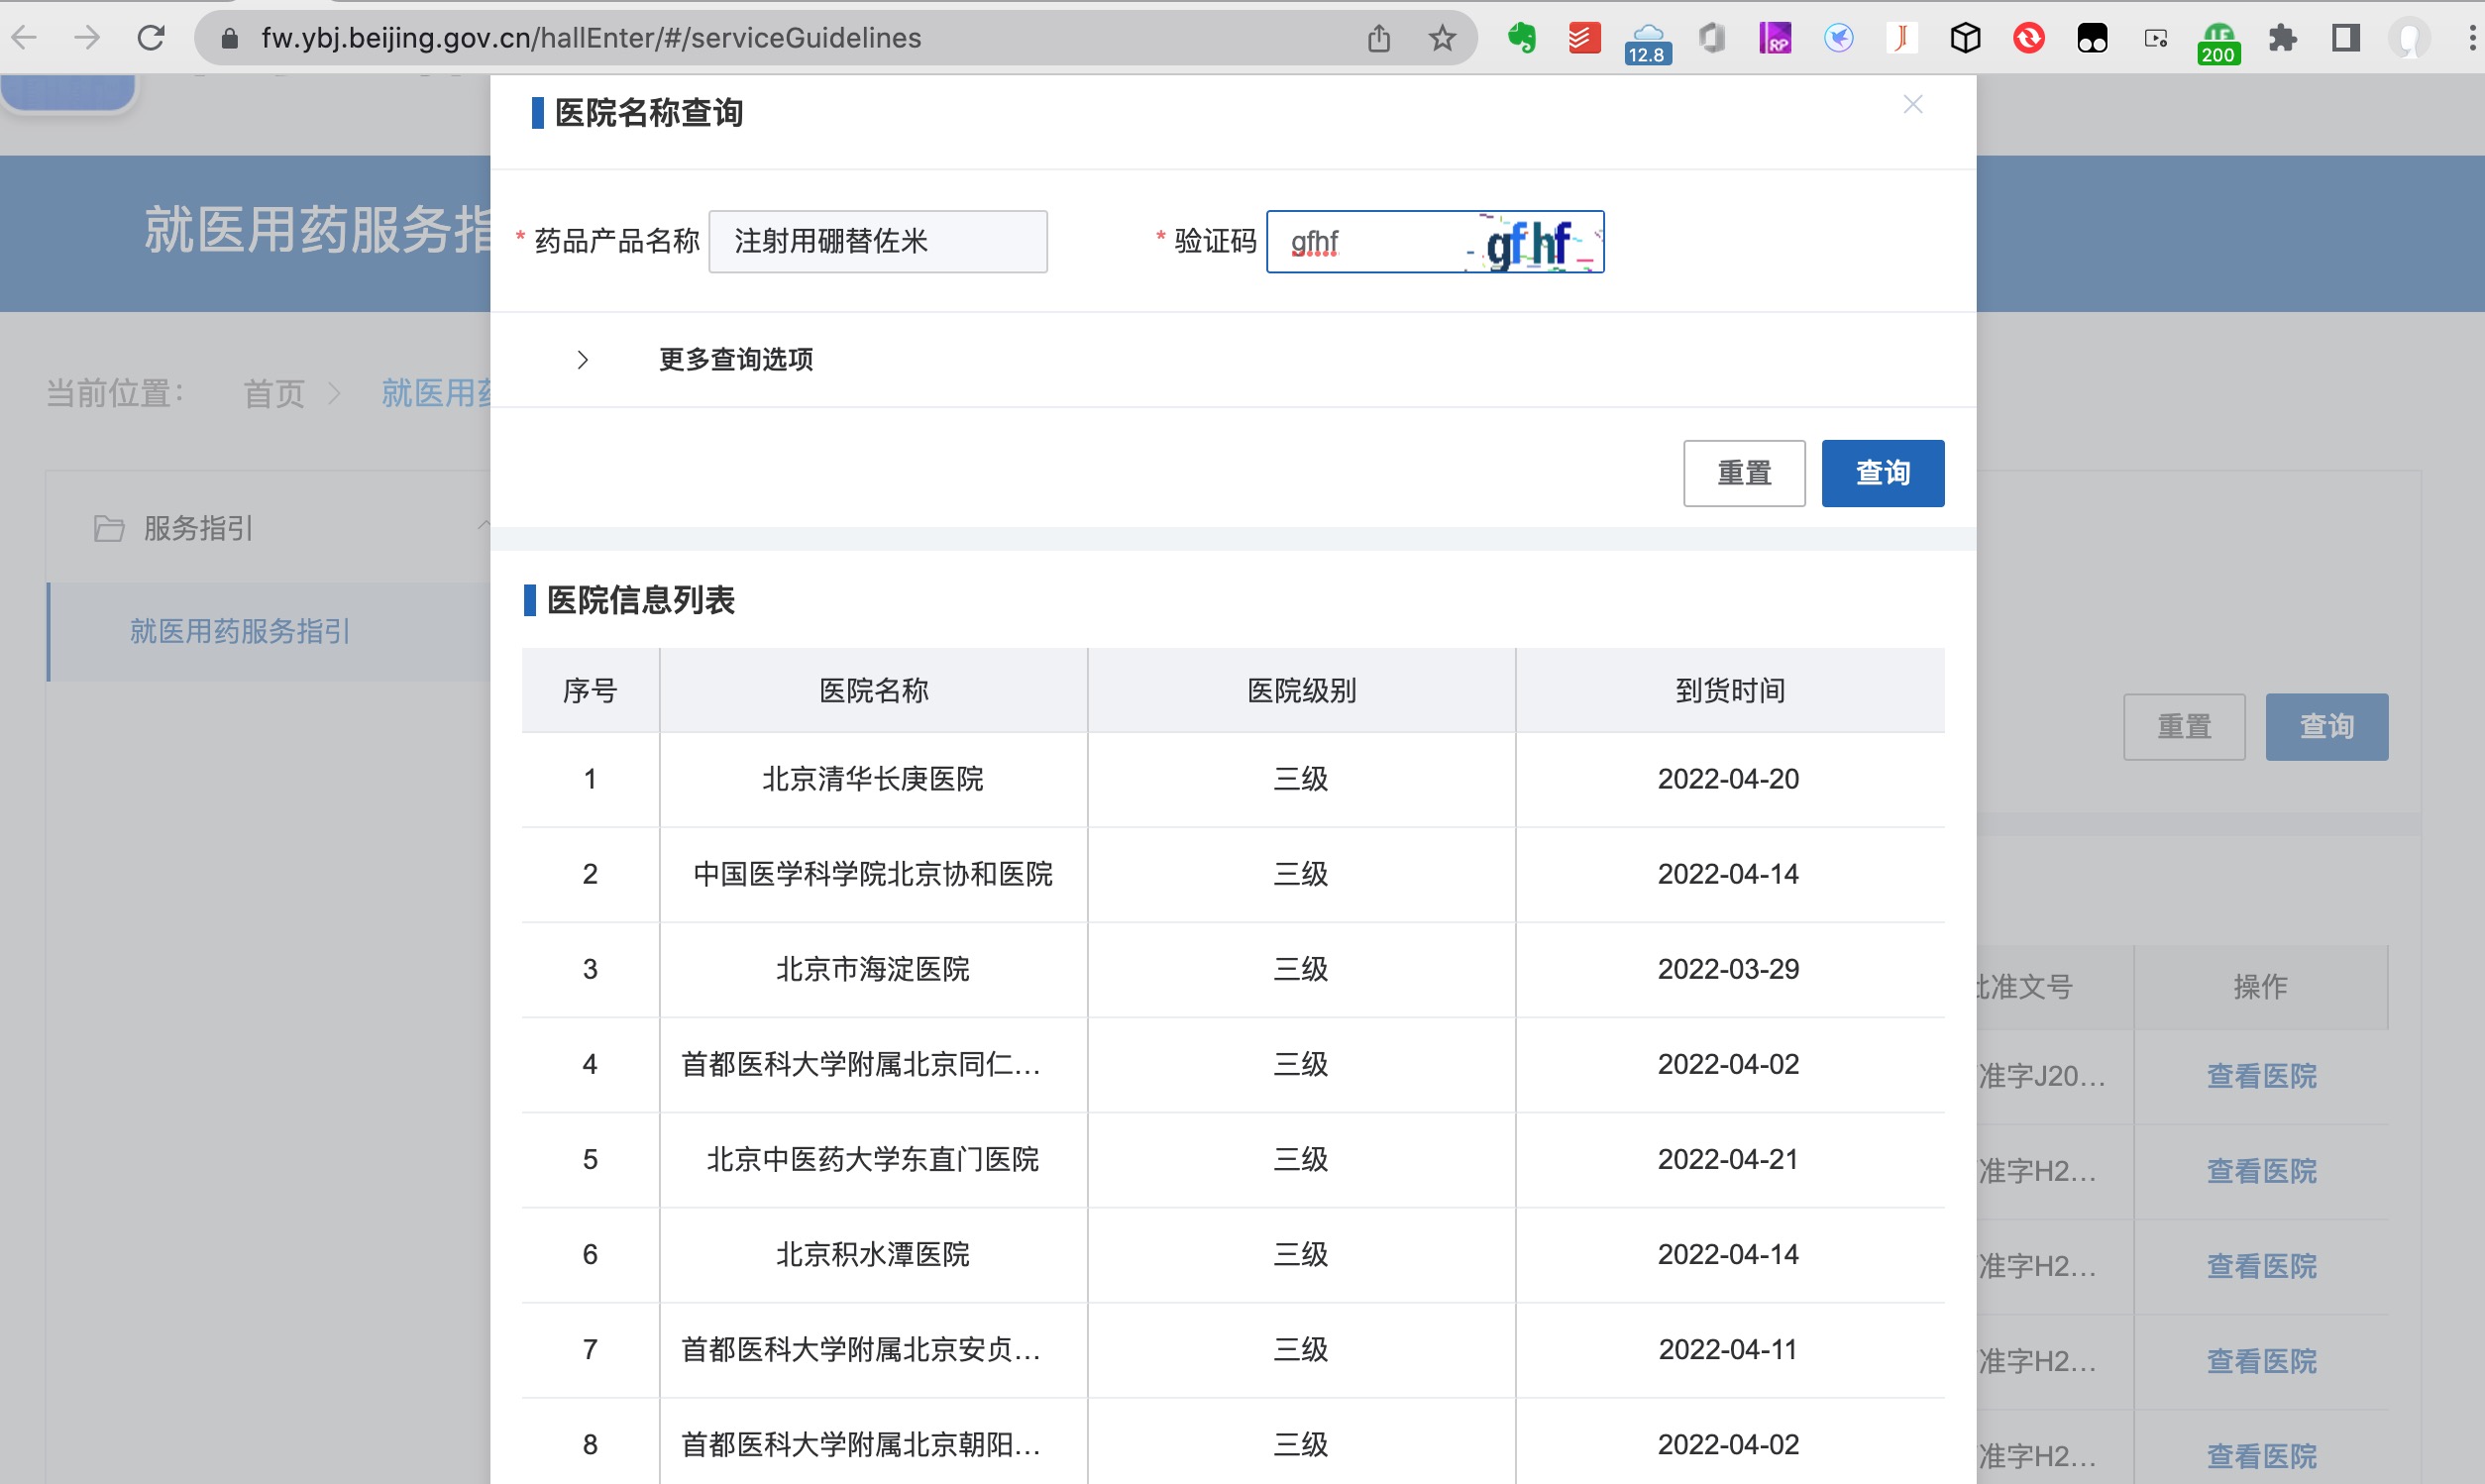Open the cloud extension showing 12.8

[1647, 44]
